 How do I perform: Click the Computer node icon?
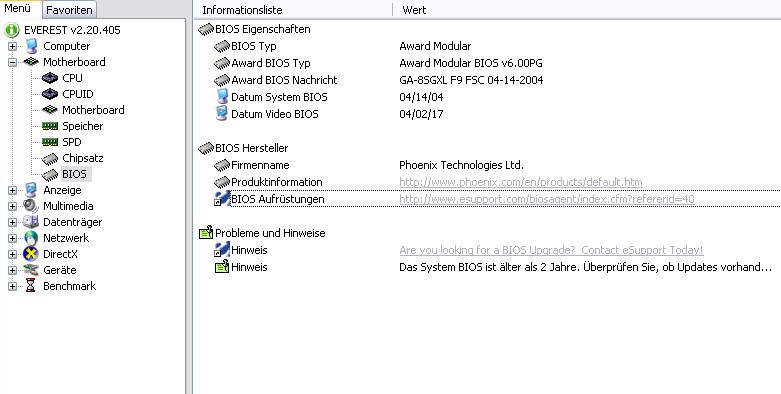point(31,46)
